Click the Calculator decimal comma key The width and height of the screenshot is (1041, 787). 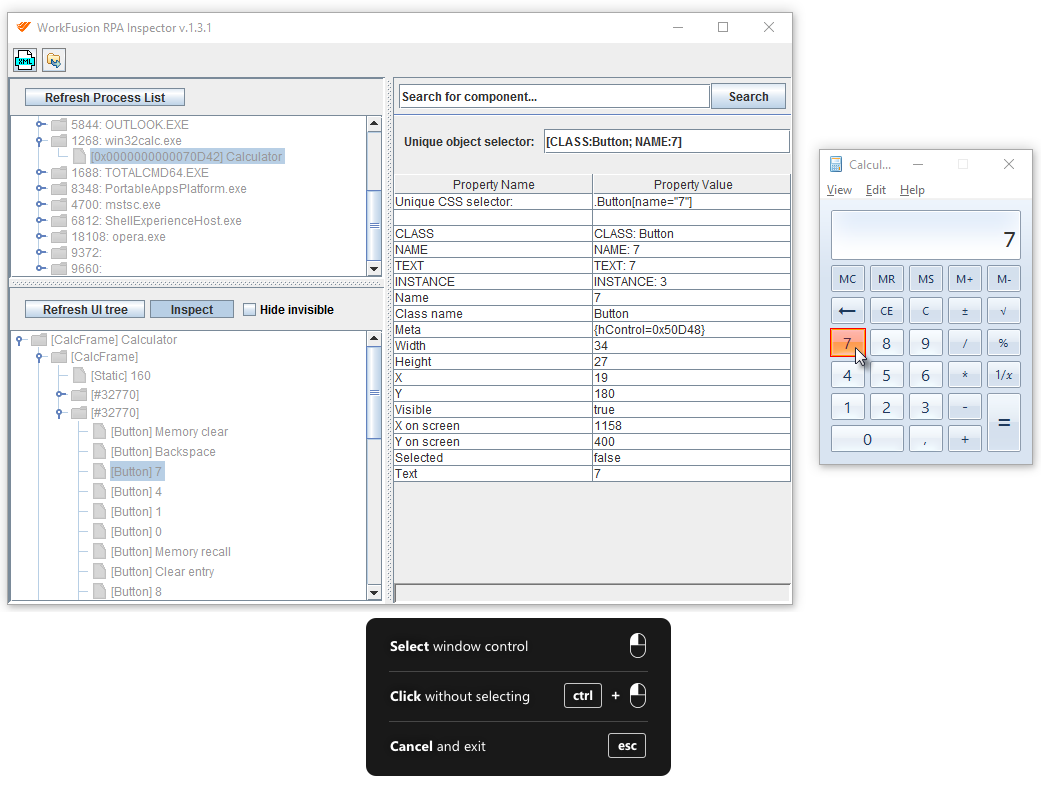pyautogui.click(x=925, y=439)
